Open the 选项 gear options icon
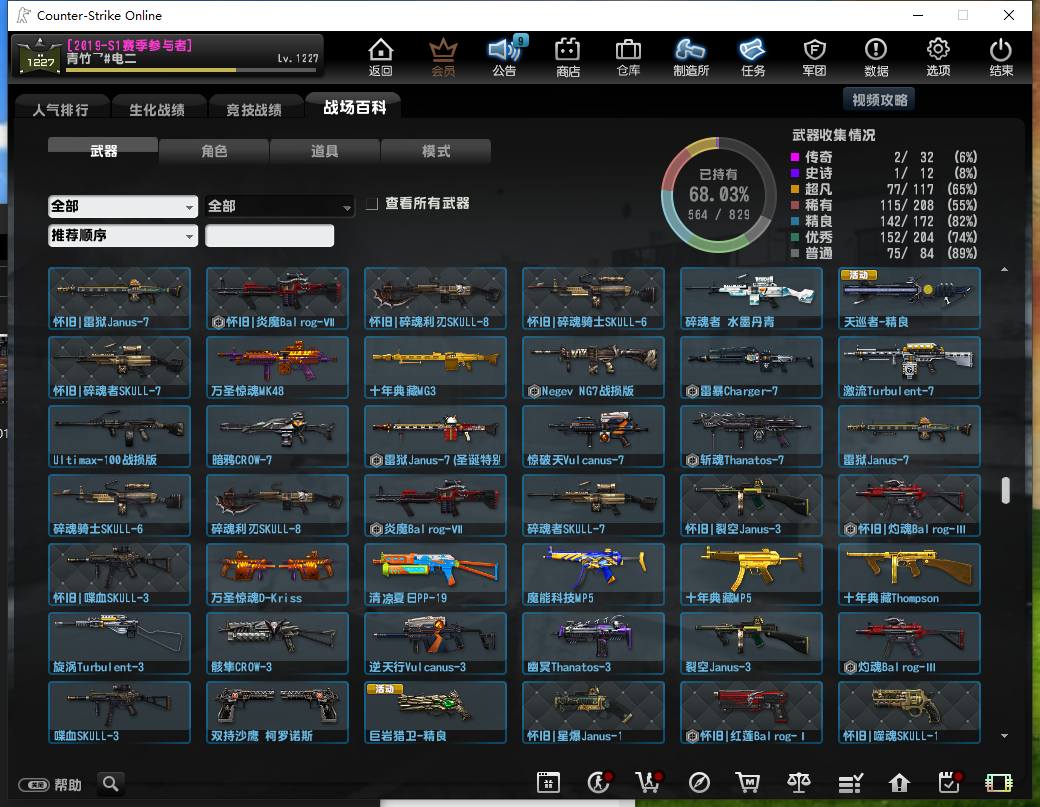1040x807 pixels. (938, 57)
